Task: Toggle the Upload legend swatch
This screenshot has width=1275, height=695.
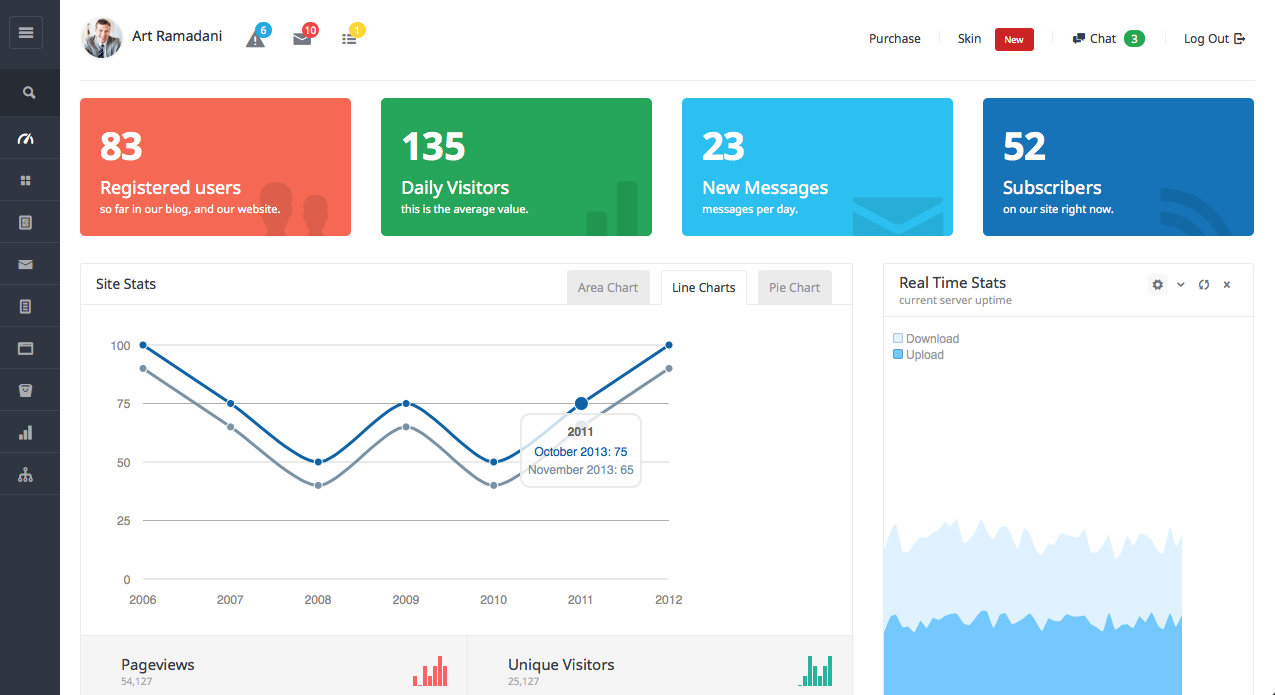Action: (898, 355)
